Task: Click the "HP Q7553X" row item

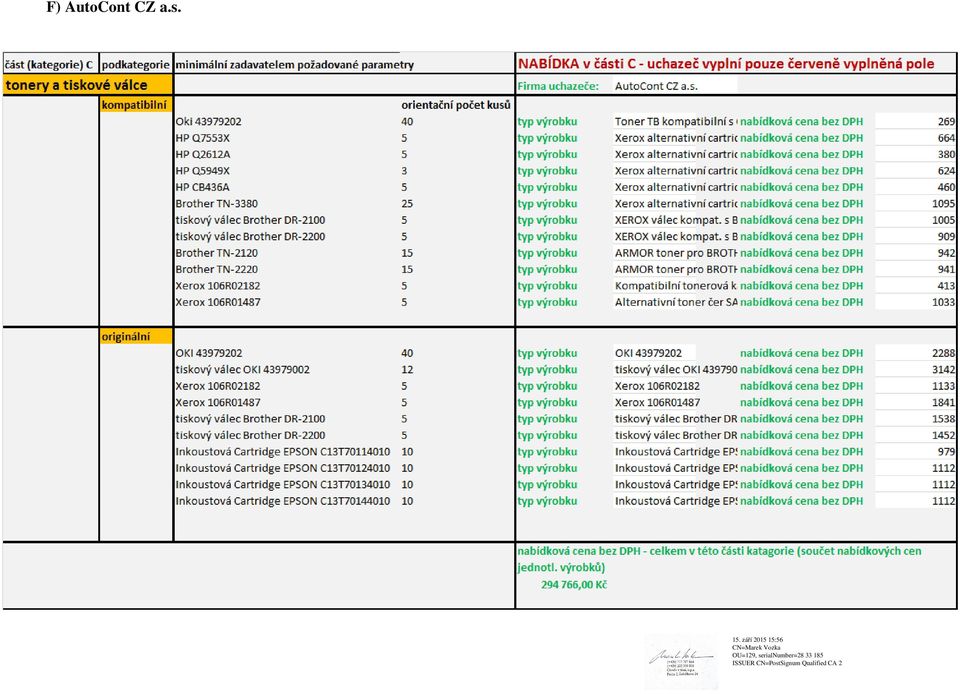Action: coord(203,138)
